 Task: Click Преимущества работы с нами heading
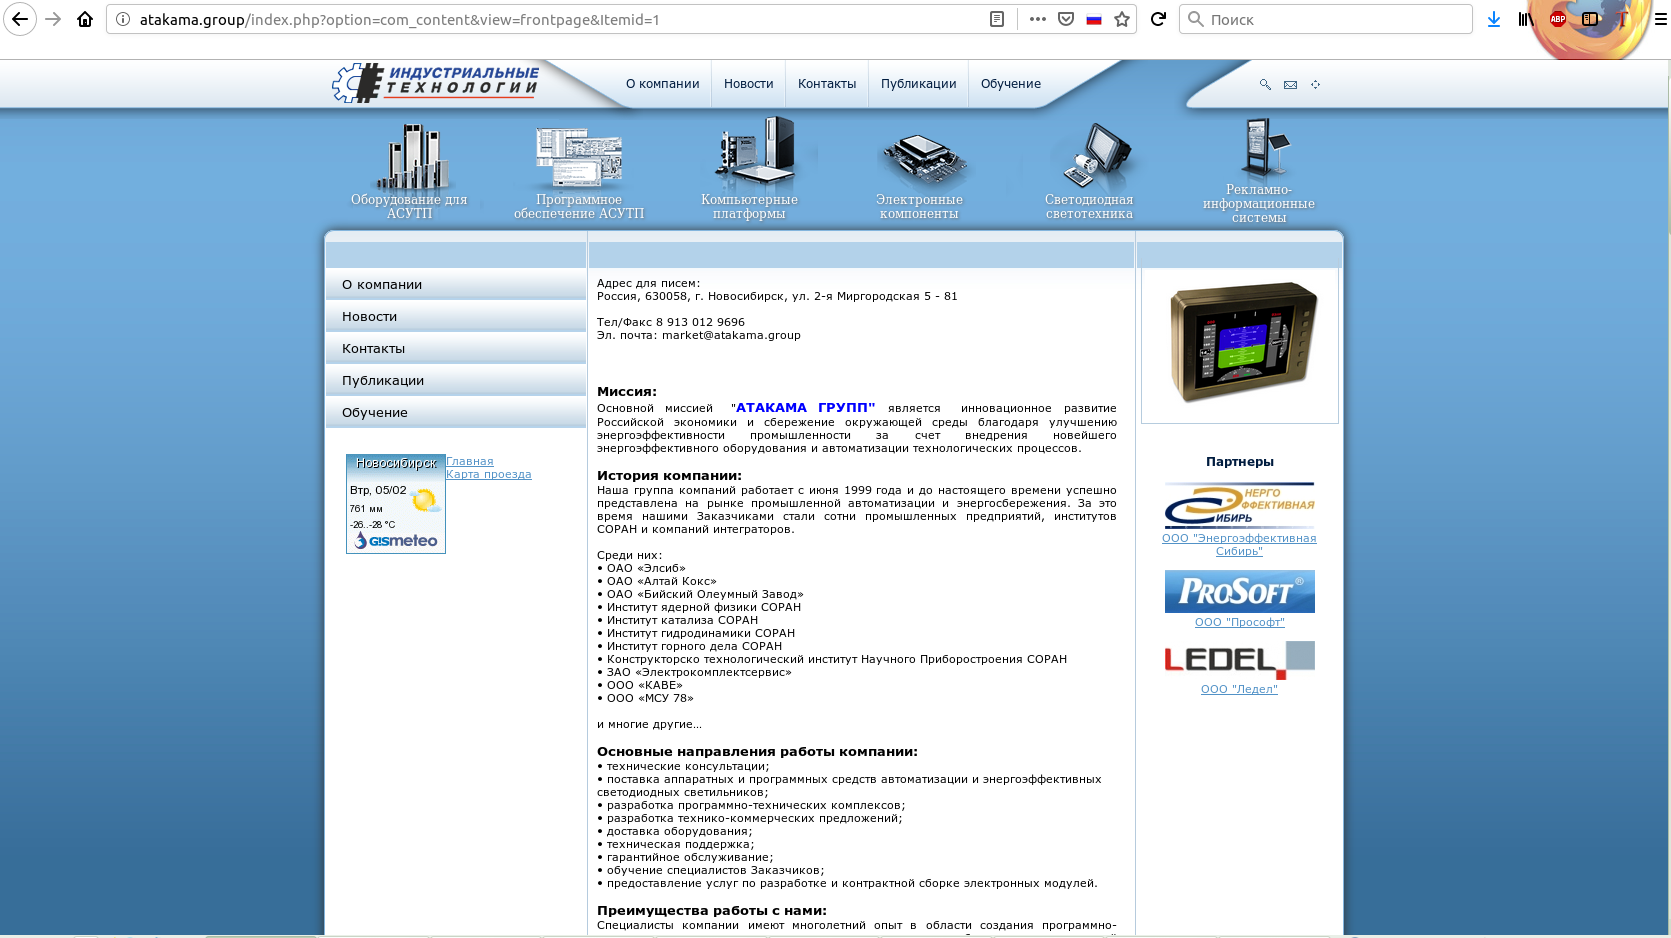click(x=712, y=911)
